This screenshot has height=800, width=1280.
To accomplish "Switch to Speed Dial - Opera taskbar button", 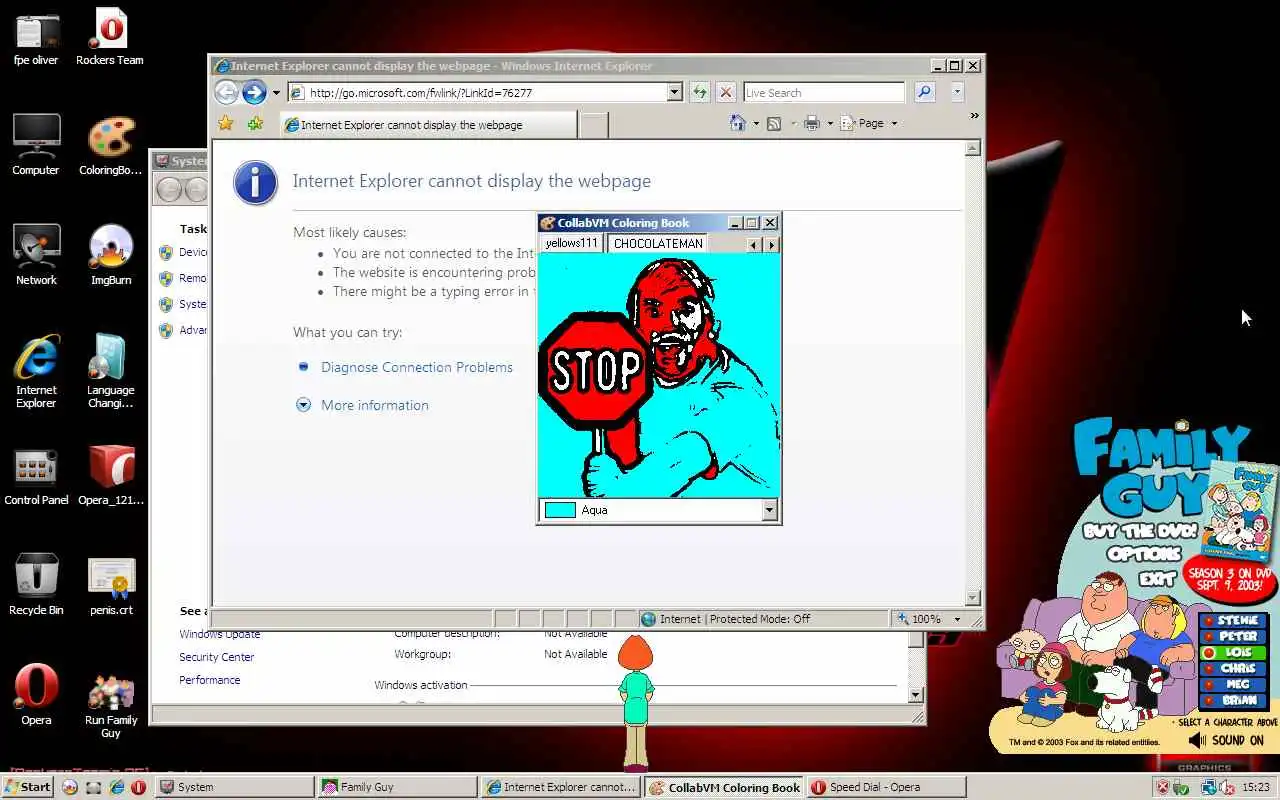I will 886,787.
